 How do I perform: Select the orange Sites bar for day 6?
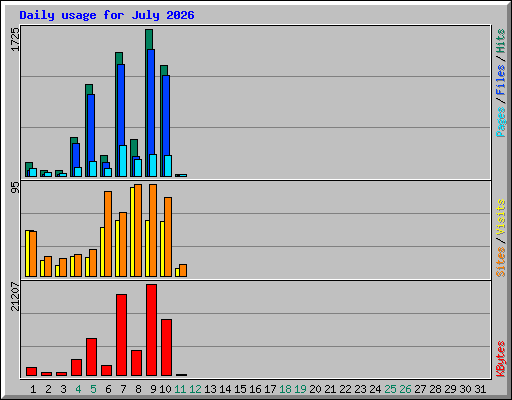coord(108,234)
